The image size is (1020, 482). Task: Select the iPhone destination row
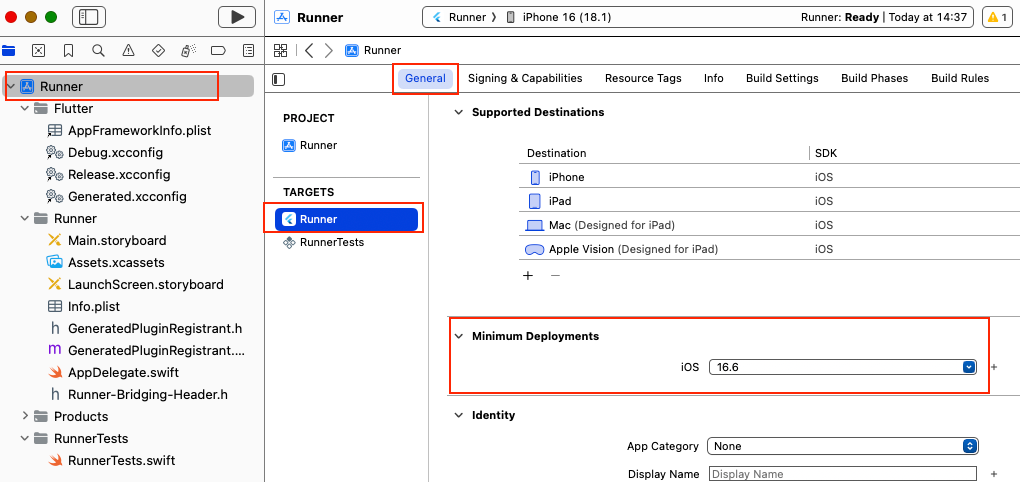(769, 177)
